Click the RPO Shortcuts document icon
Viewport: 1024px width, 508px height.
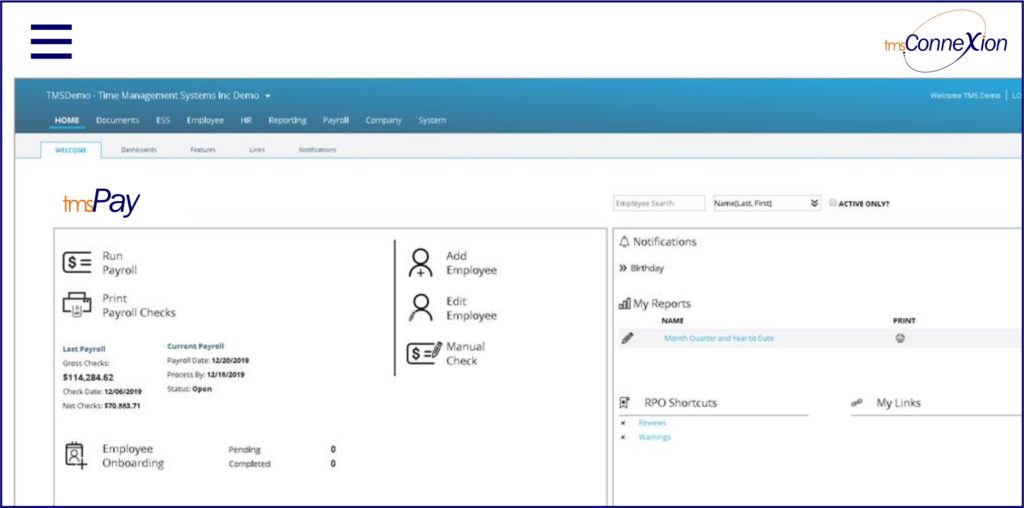tap(624, 403)
